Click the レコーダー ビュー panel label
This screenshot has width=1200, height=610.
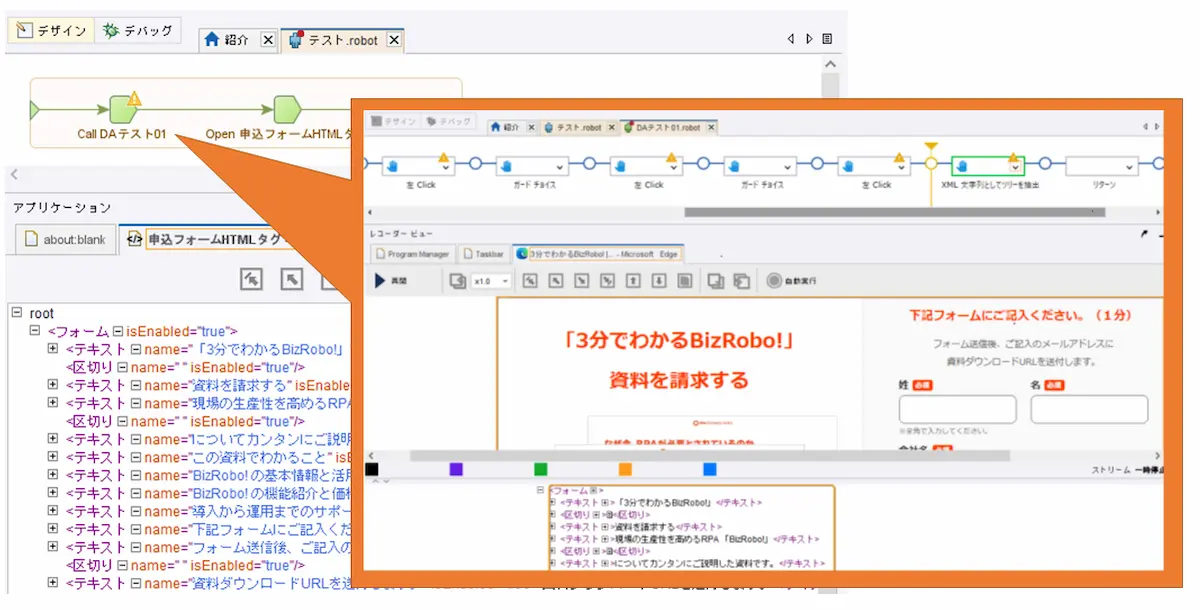pyautogui.click(x=401, y=233)
